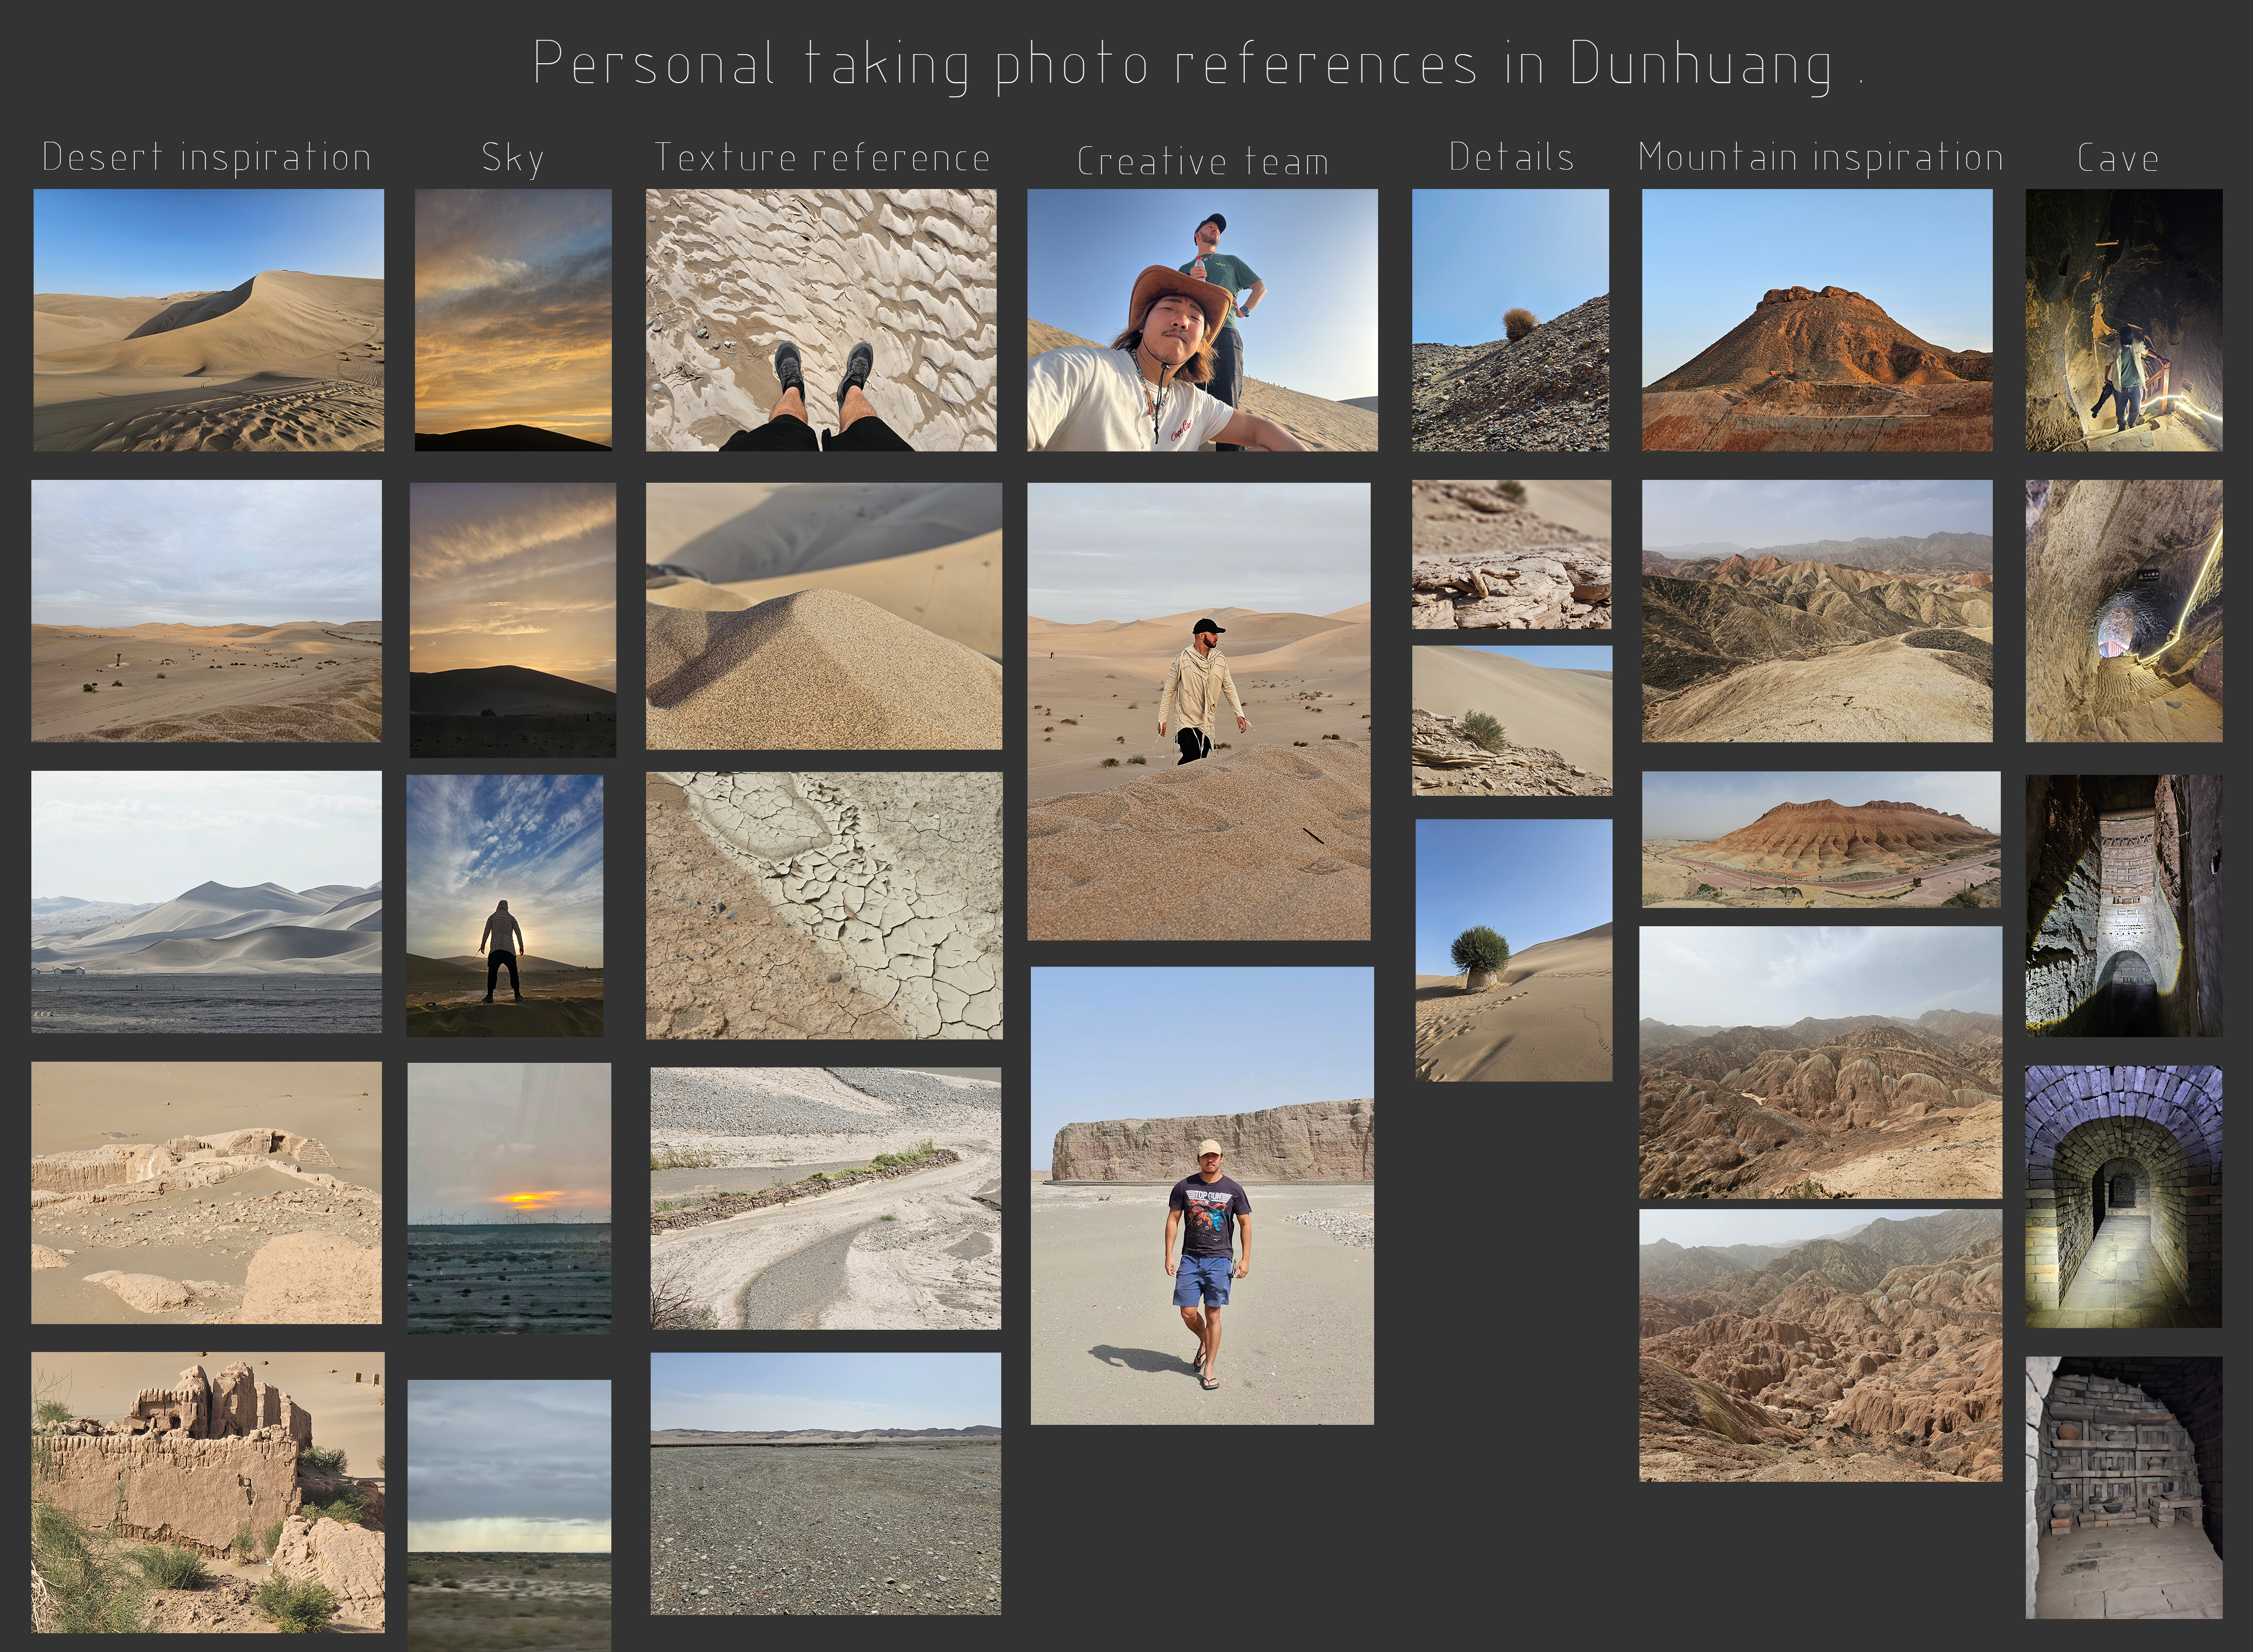Open the brick arched tunnel cave photo
Screen dimensions: 2253x1652
click(2123, 1196)
